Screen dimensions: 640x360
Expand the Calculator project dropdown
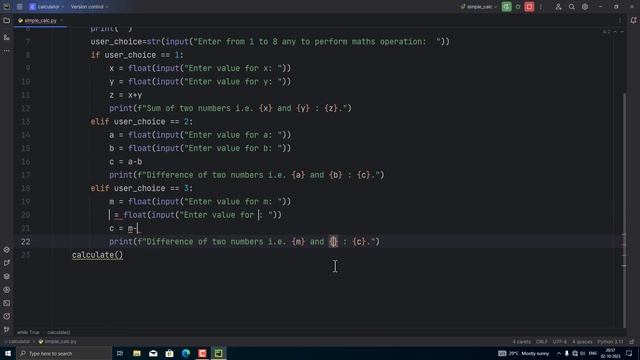click(x=46, y=7)
